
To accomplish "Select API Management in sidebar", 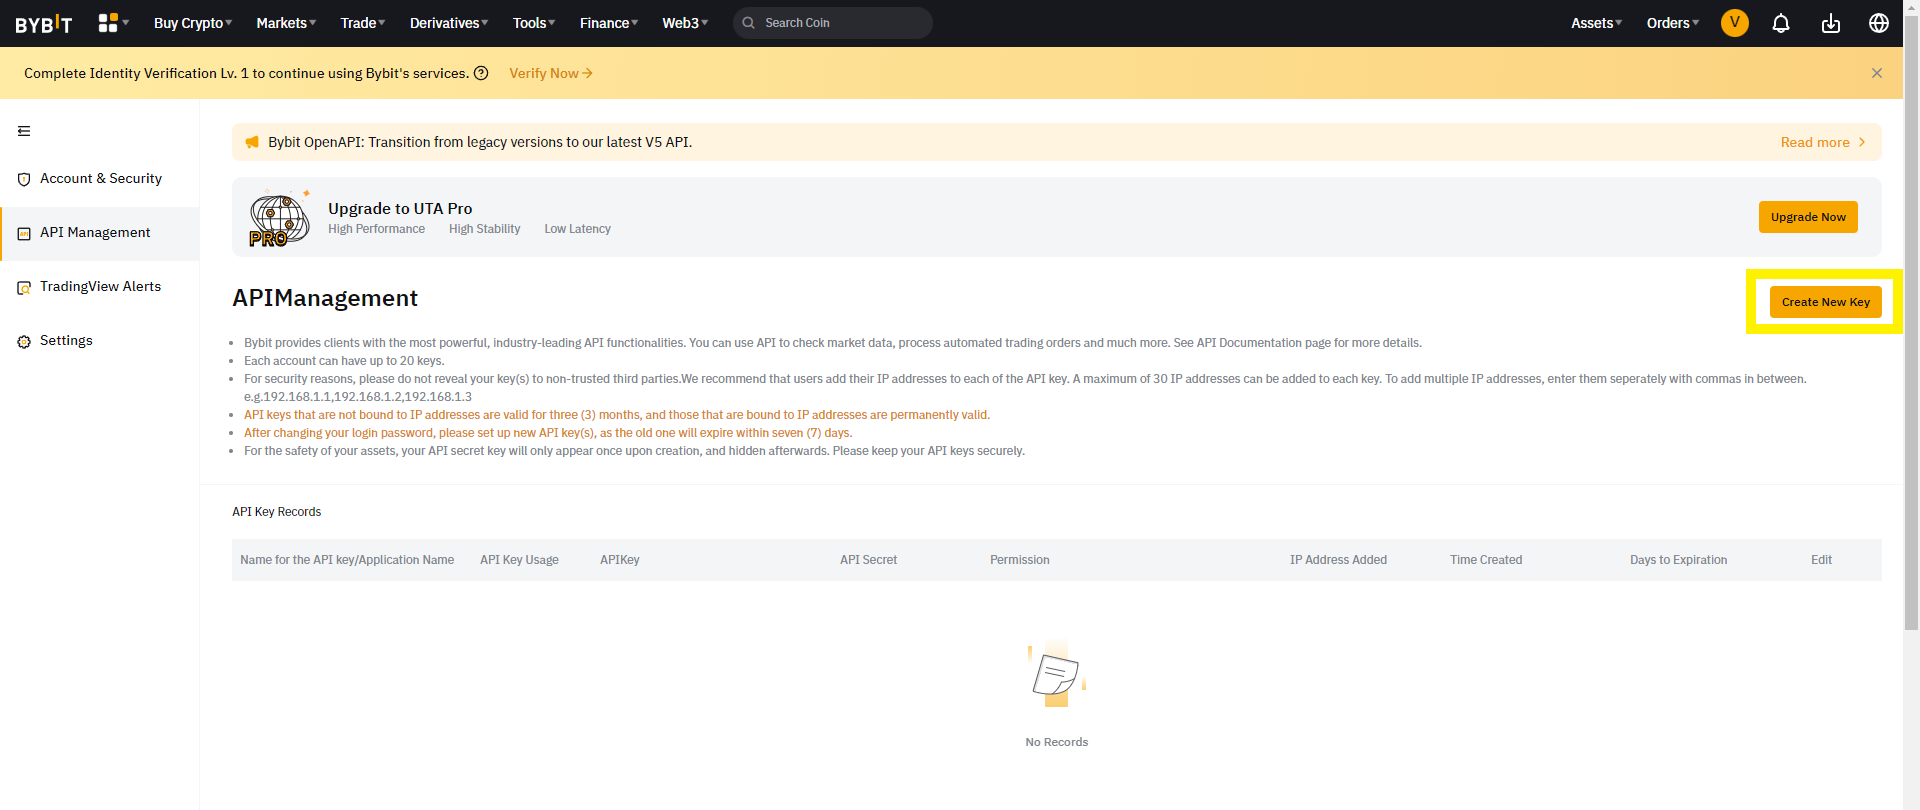I will (x=100, y=233).
